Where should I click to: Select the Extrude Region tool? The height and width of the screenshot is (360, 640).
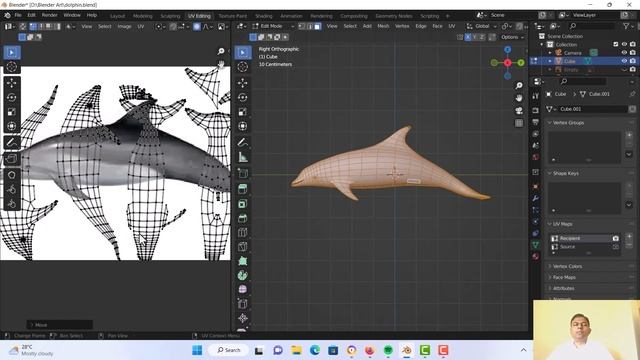click(x=243, y=189)
